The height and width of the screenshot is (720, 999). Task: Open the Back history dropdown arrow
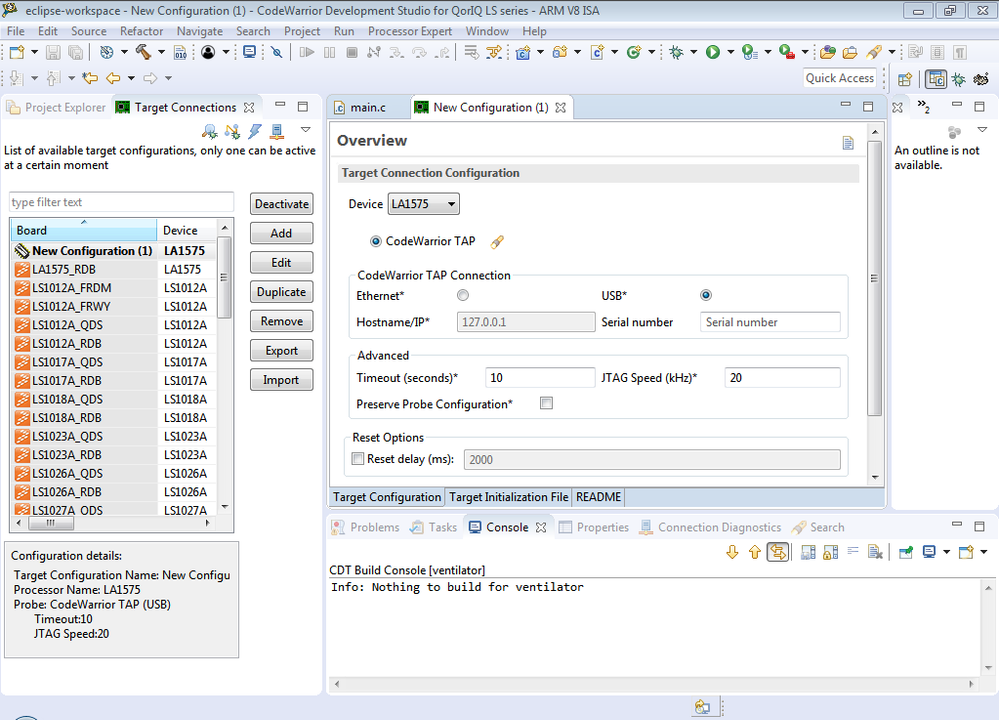pos(131,78)
